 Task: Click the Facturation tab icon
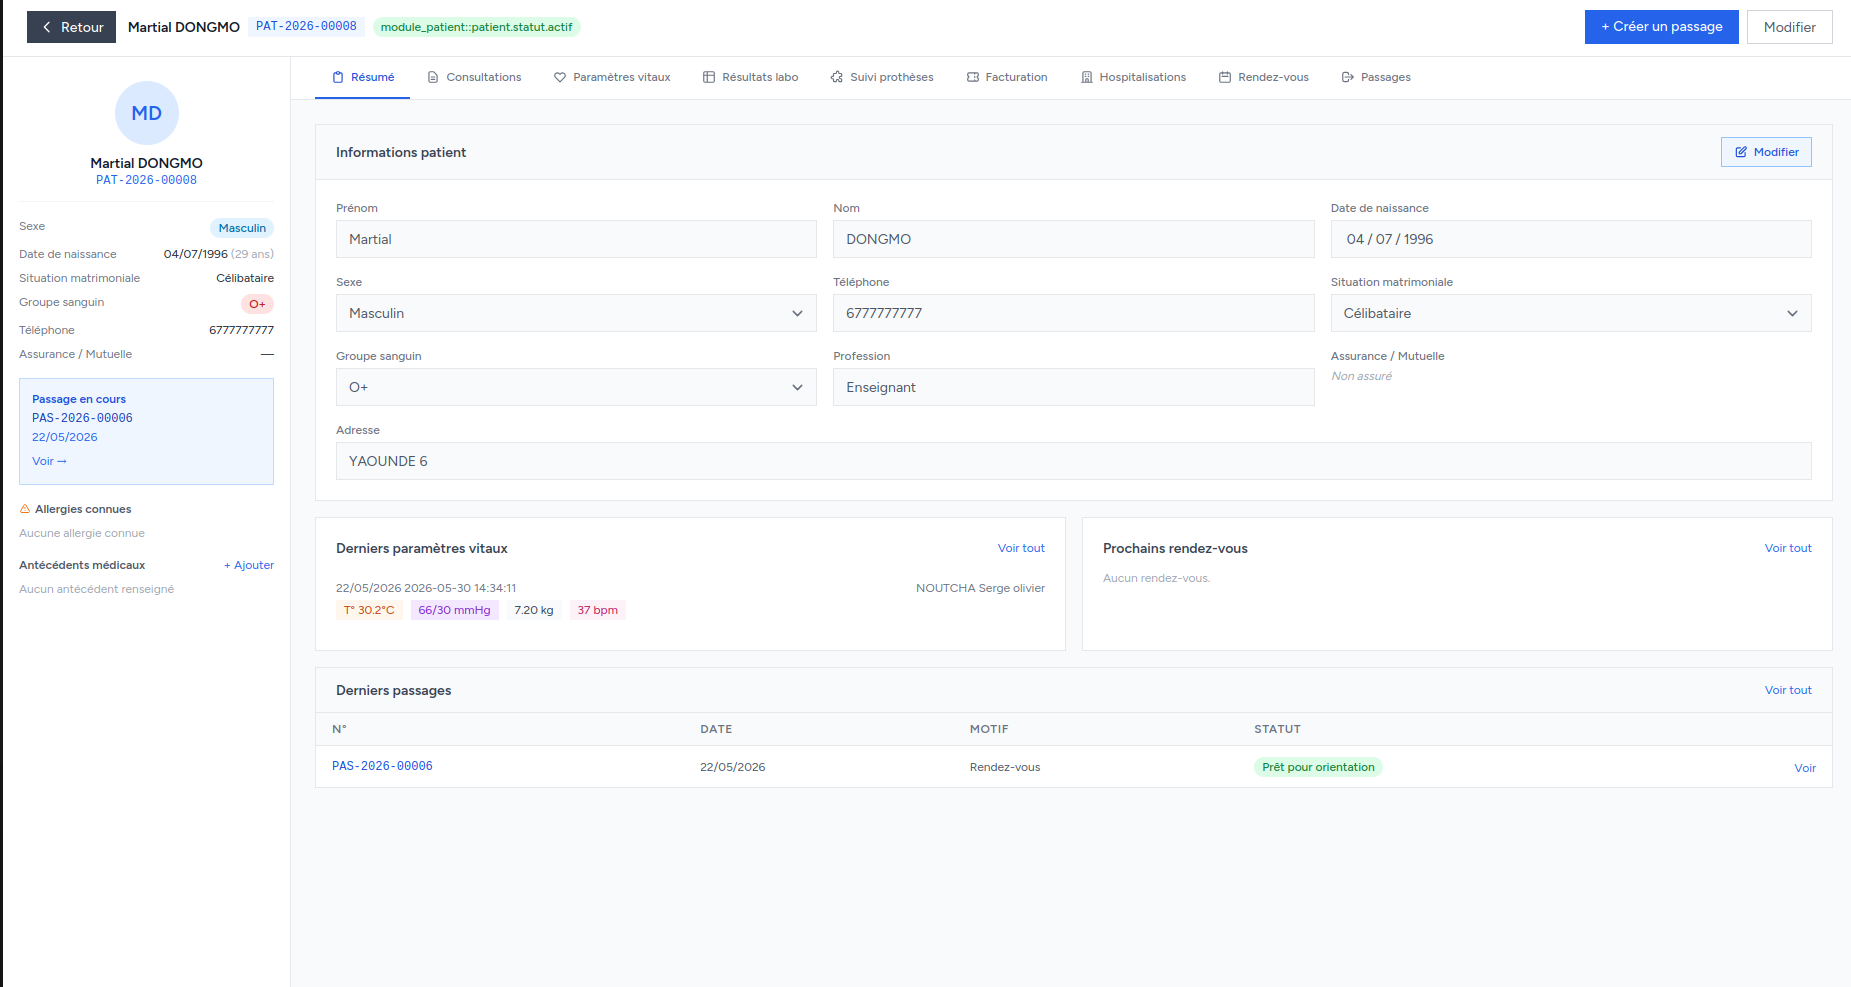(973, 77)
